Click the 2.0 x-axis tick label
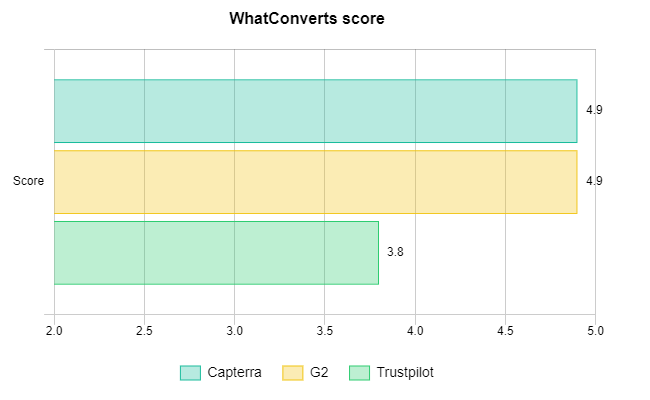This screenshot has width=650, height=400. 54,331
